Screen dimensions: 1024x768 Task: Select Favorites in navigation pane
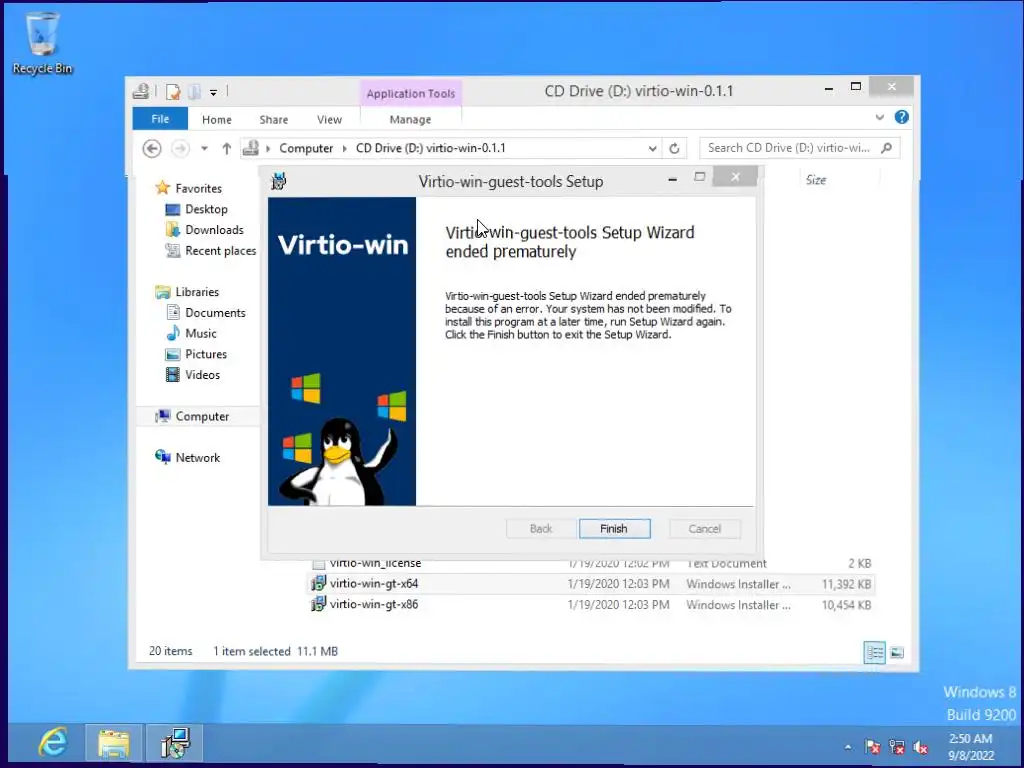(199, 188)
